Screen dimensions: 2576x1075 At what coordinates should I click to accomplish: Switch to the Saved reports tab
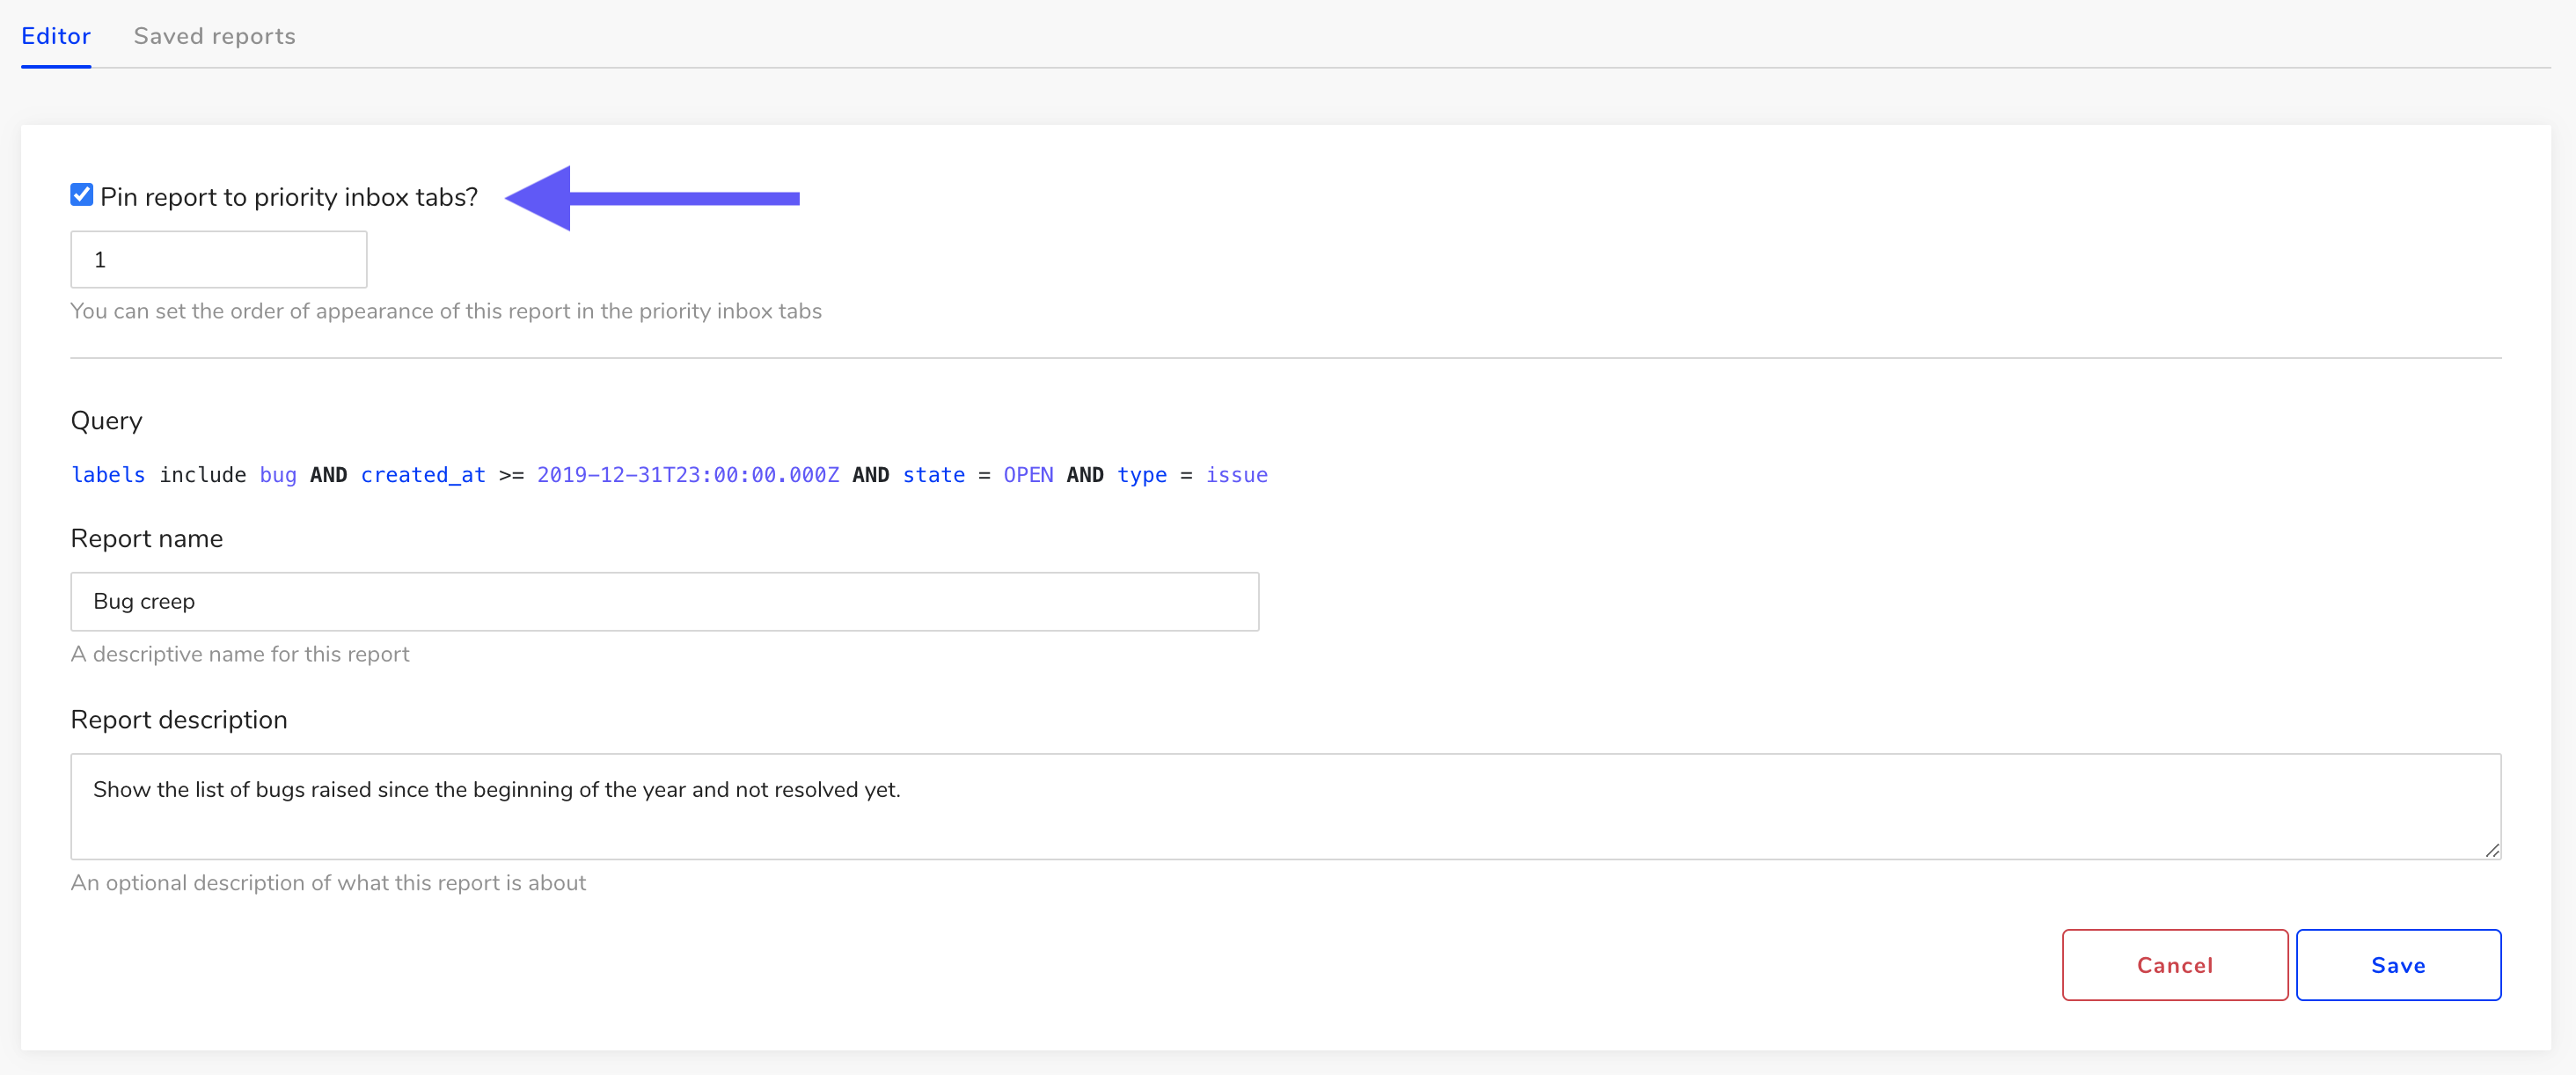214,36
